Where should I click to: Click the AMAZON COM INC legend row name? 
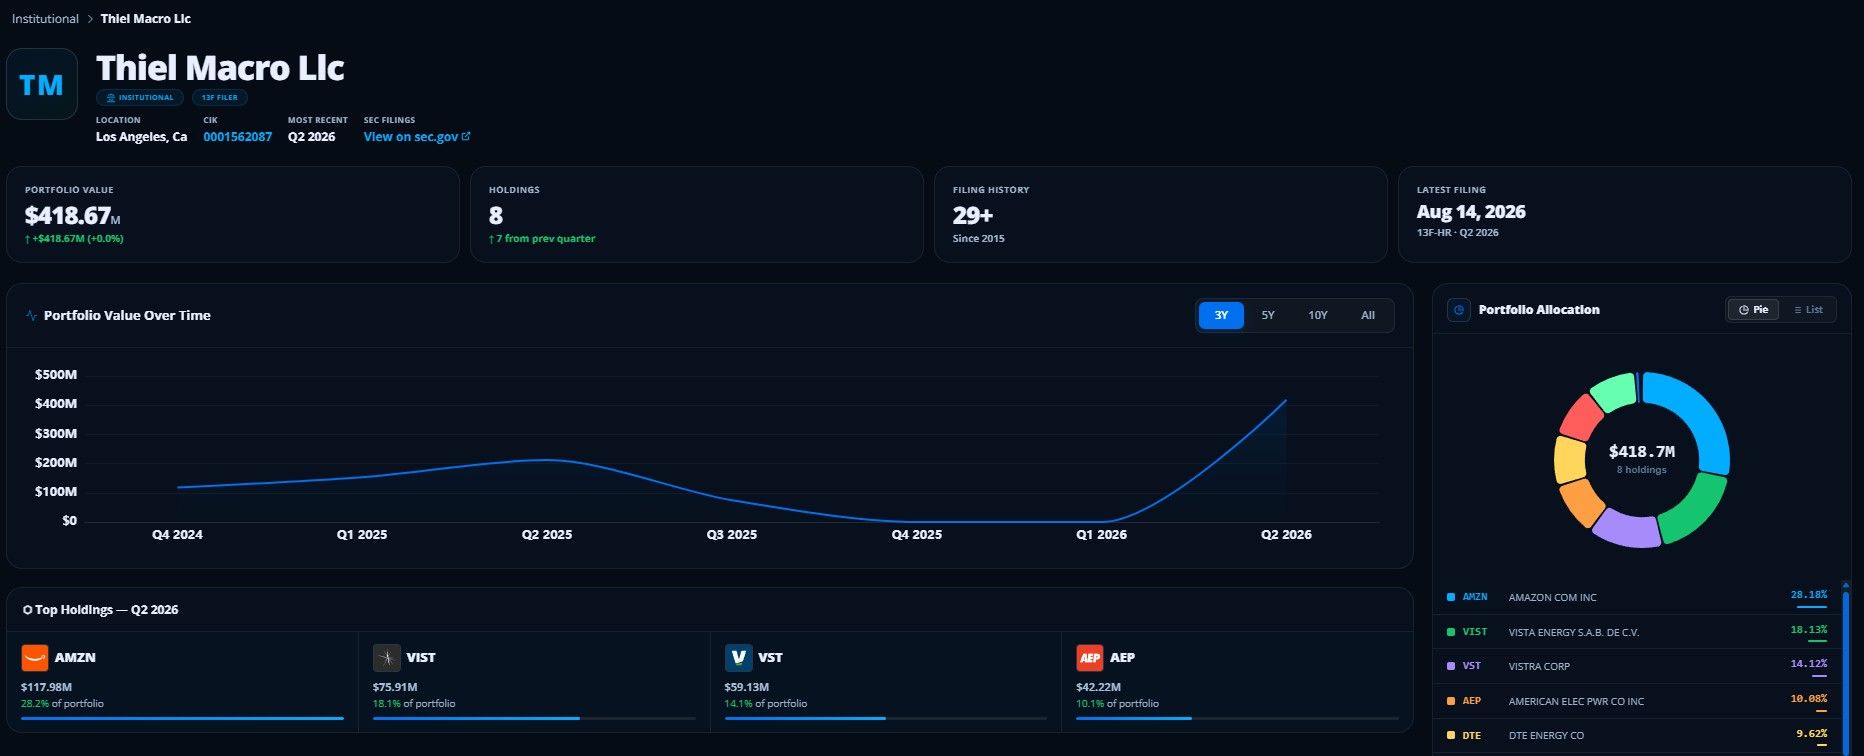pos(1553,598)
